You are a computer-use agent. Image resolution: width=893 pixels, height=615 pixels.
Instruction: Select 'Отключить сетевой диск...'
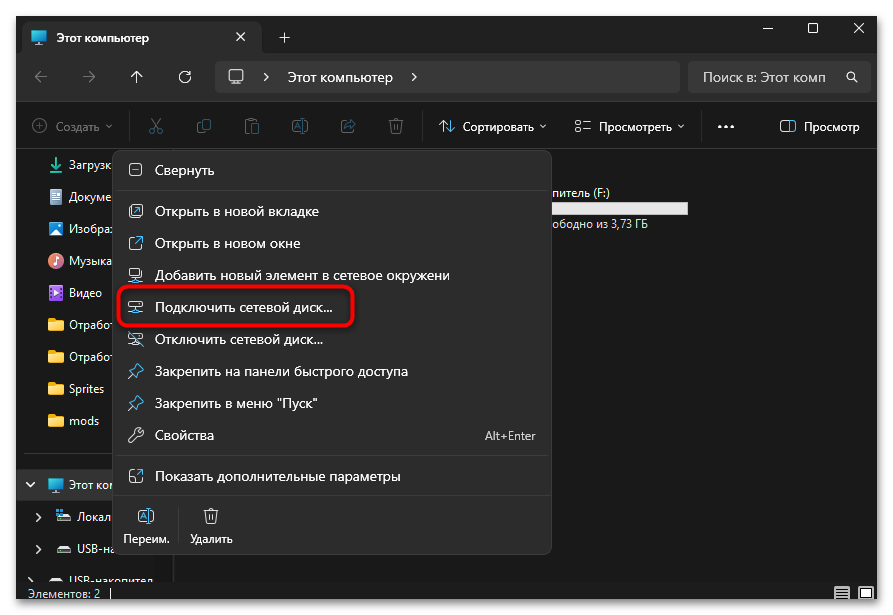coord(333,339)
